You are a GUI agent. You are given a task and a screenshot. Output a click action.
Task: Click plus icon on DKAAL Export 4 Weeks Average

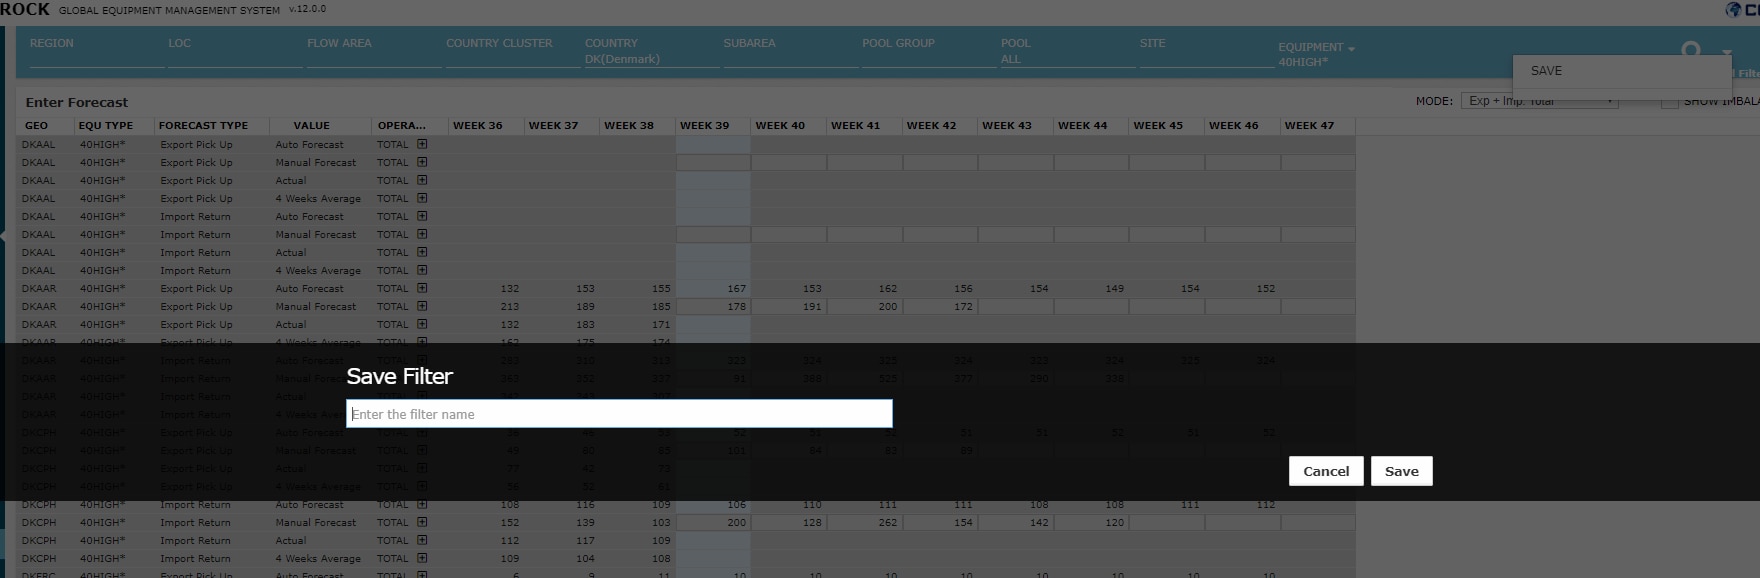pos(422,198)
